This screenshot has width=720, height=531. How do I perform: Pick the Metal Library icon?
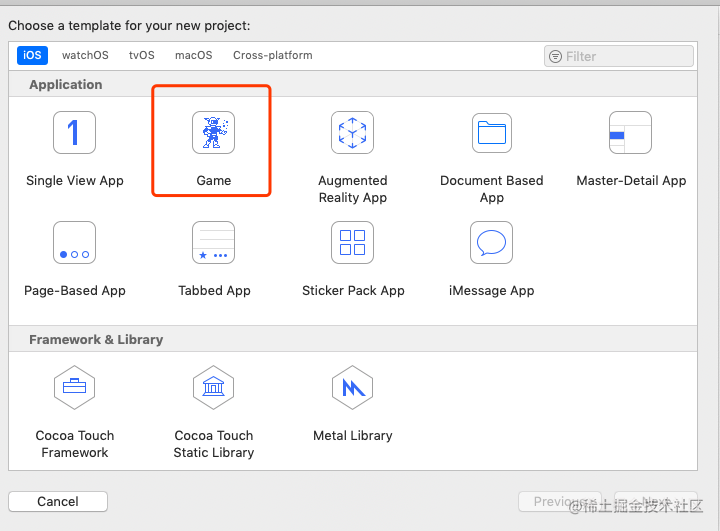pos(352,387)
